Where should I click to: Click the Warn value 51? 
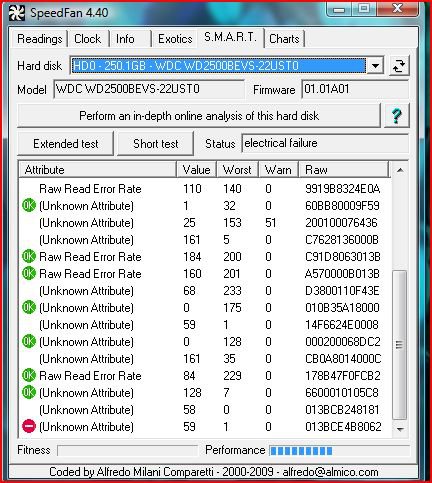(271, 223)
